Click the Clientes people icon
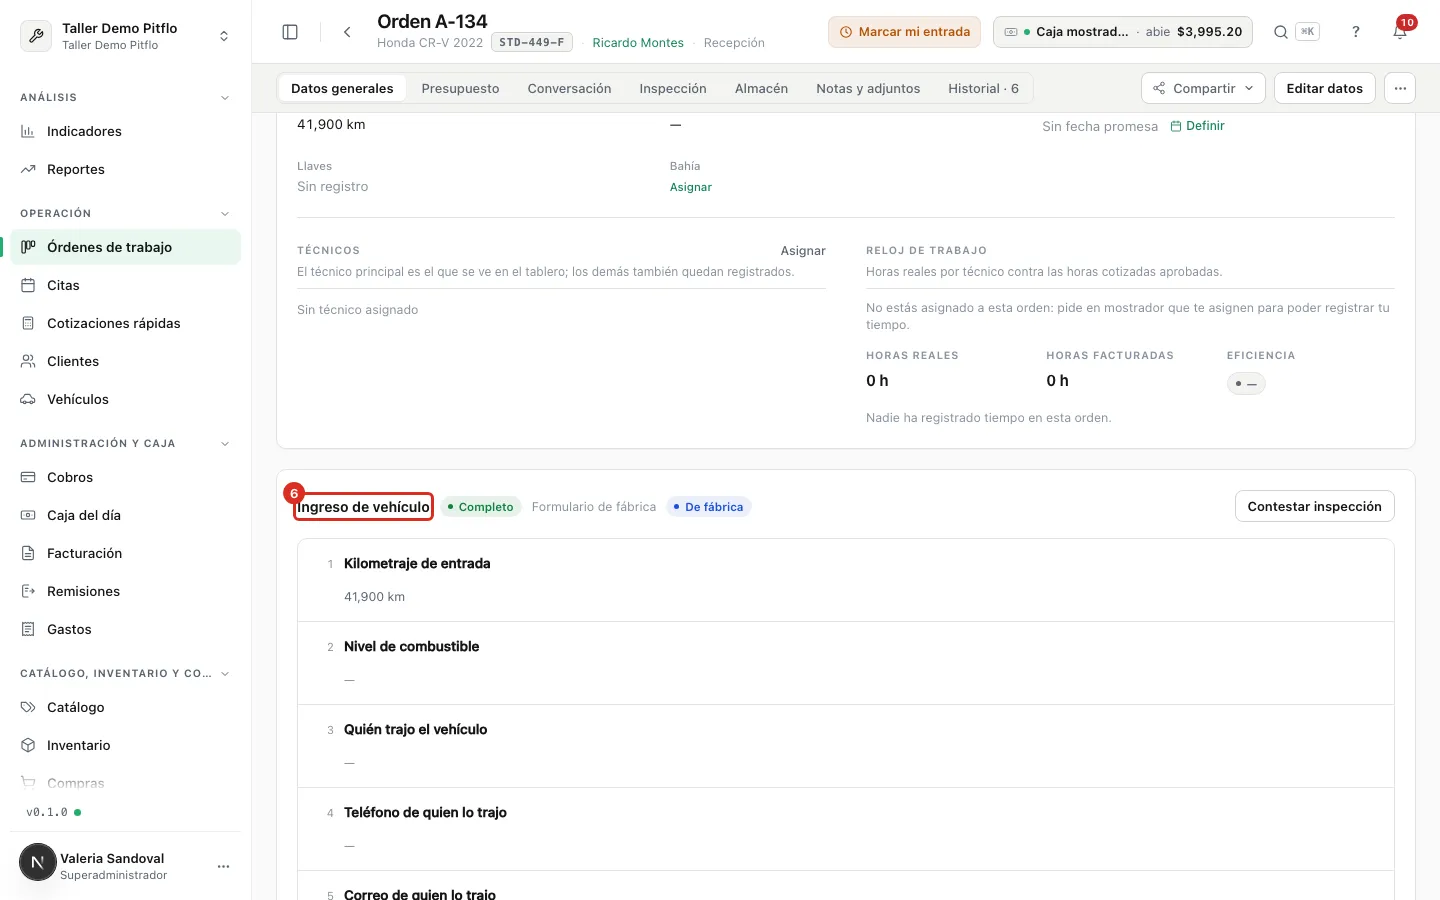This screenshot has height=900, width=1440. (x=28, y=361)
